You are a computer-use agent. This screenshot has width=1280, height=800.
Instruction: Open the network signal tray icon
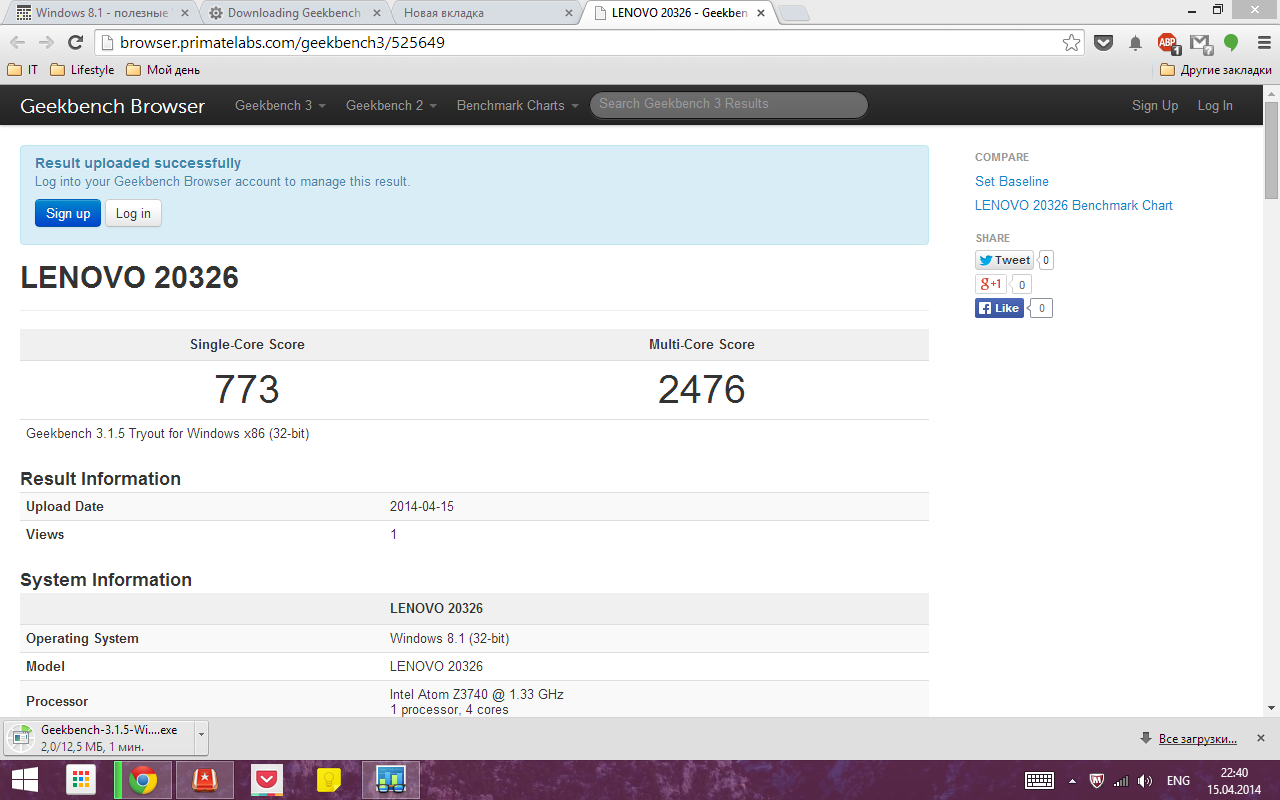pyautogui.click(x=1120, y=780)
